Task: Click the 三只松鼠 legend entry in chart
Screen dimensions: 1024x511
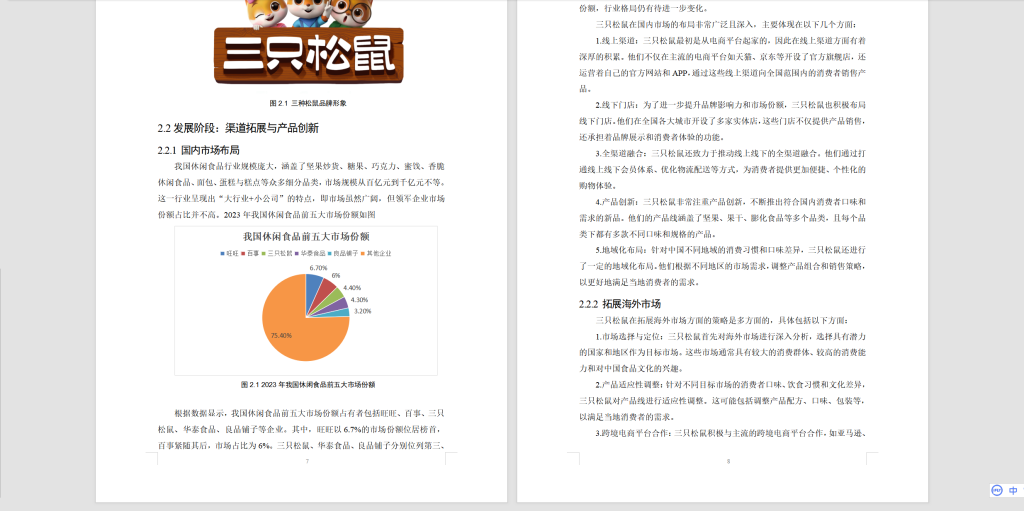Action: tap(277, 253)
